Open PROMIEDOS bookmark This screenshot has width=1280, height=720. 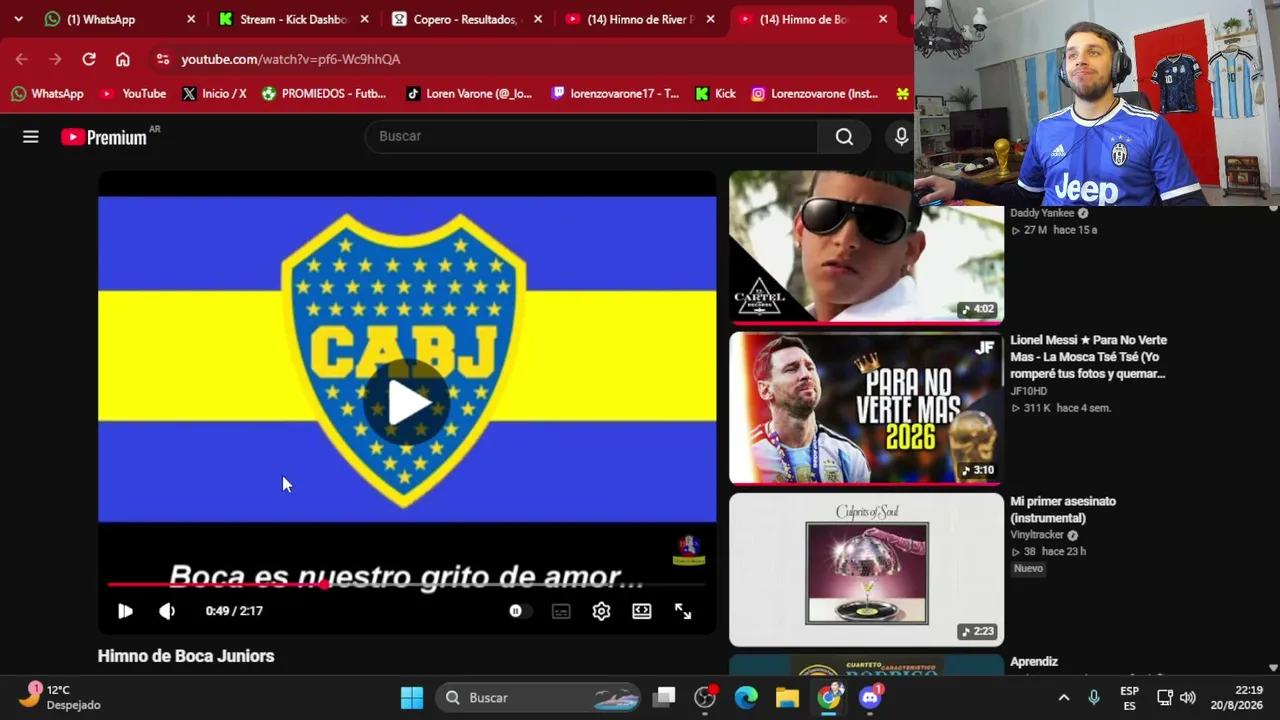click(324, 94)
